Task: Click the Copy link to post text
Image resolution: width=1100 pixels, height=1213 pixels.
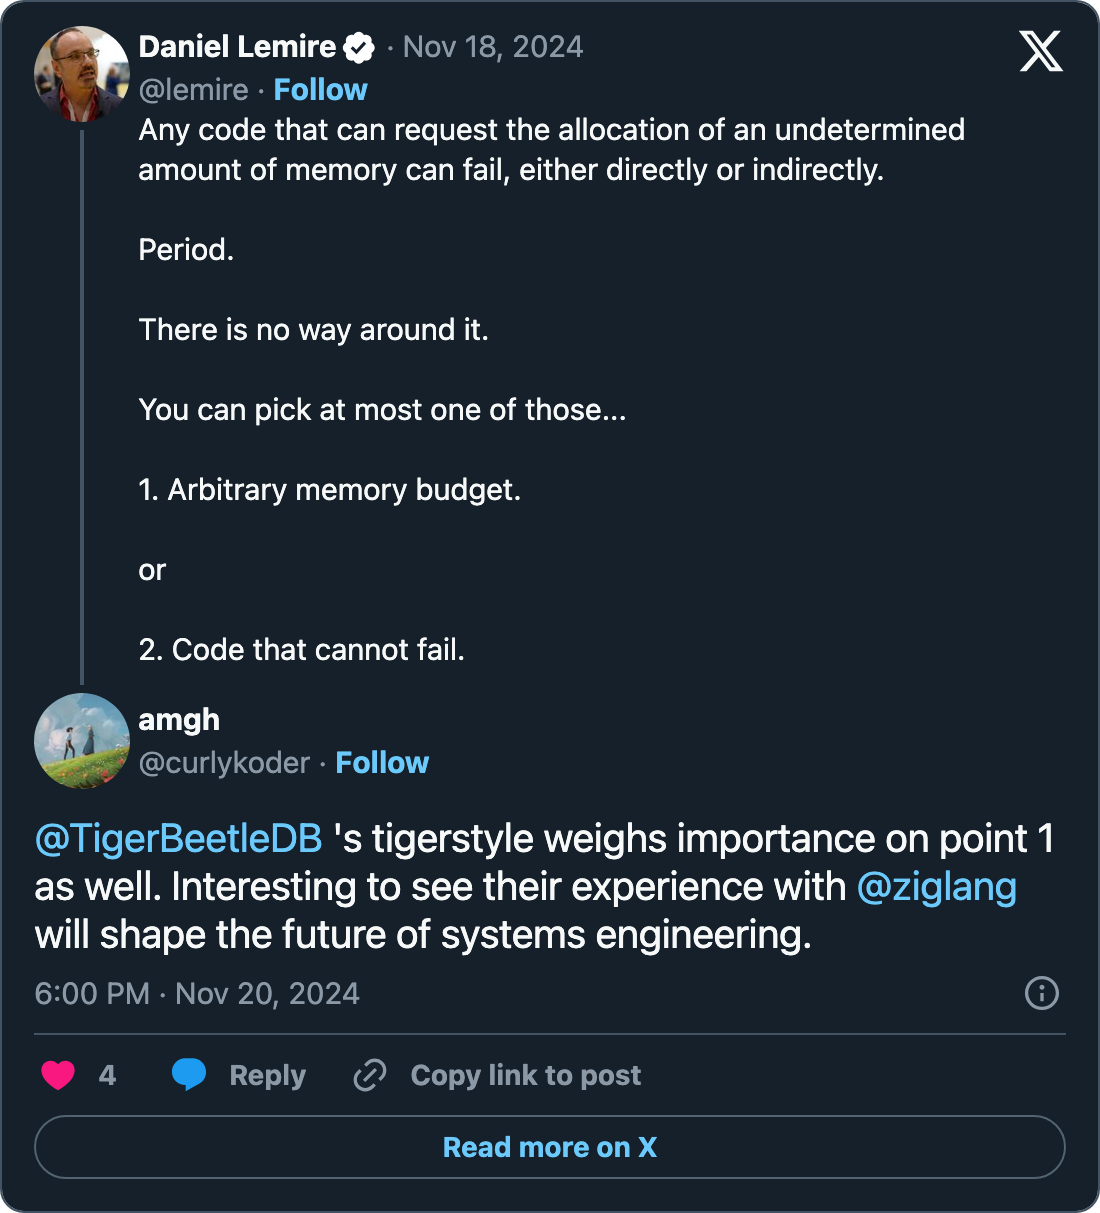Action: 526,1075
